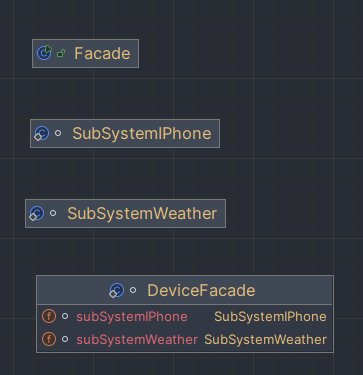Click the visibility dot beside SubSystemWeather class
Image resolution: width=363 pixels, height=375 pixels.
coord(53,213)
